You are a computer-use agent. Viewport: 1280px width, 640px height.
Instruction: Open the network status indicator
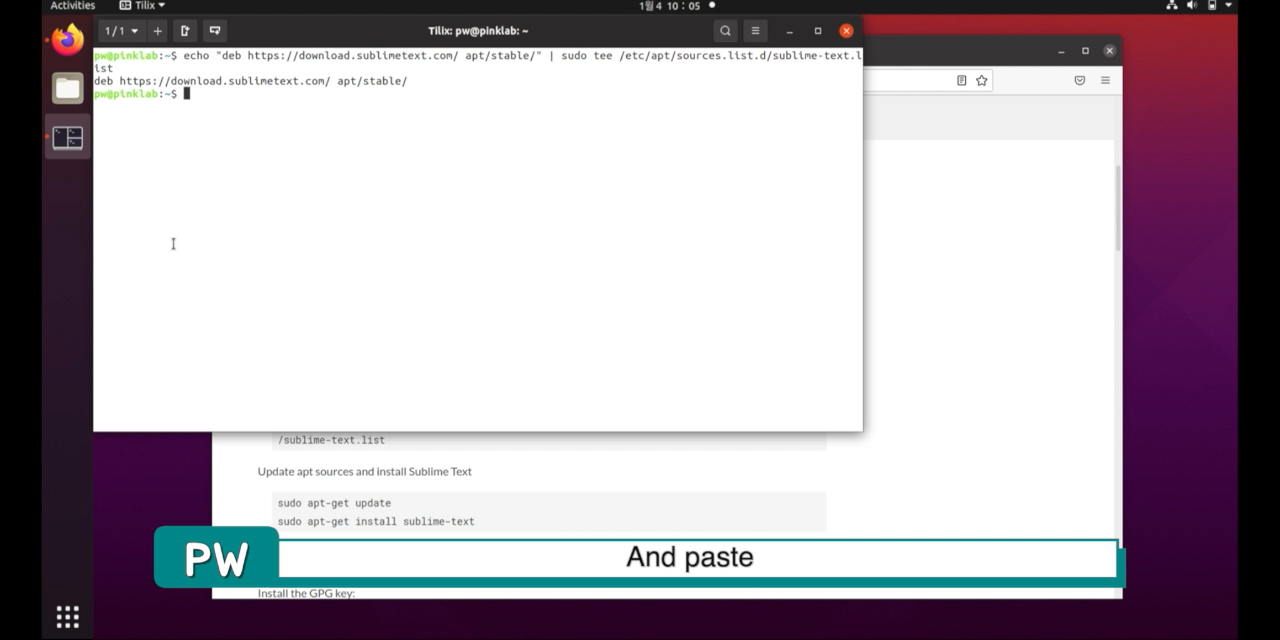1172,6
